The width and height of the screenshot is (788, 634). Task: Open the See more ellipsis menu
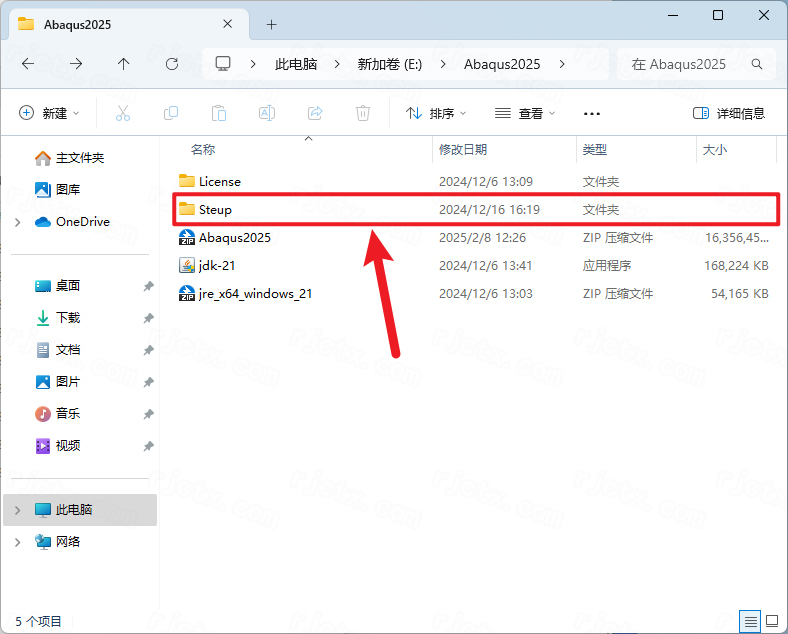click(592, 114)
